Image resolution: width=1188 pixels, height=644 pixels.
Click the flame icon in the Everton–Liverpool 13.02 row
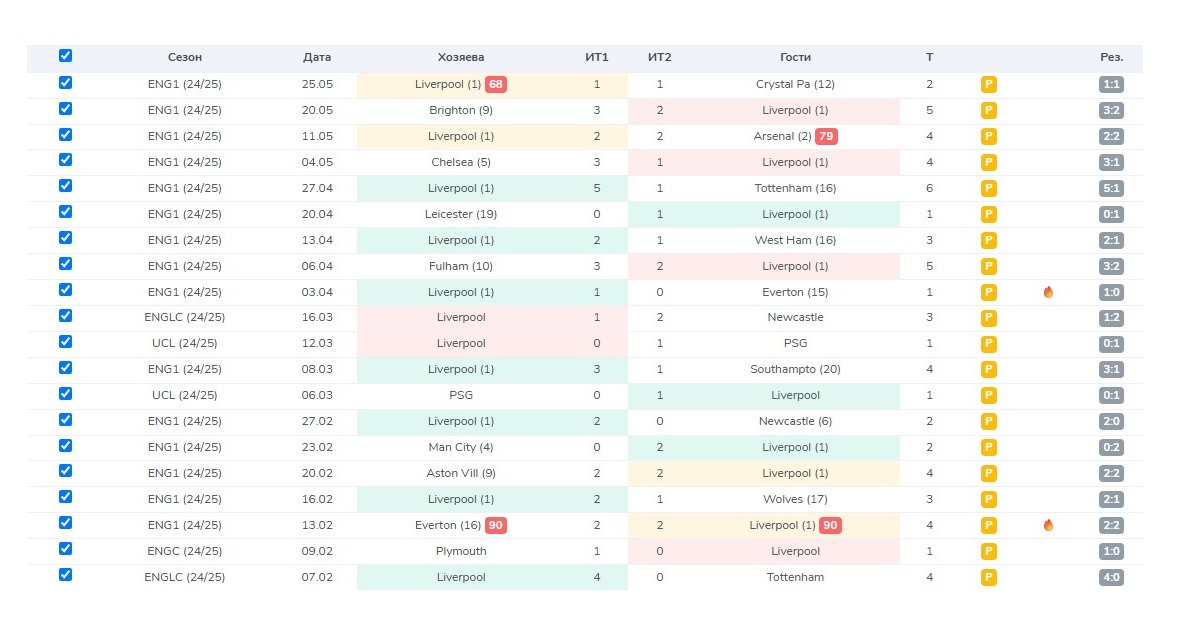click(x=1048, y=525)
